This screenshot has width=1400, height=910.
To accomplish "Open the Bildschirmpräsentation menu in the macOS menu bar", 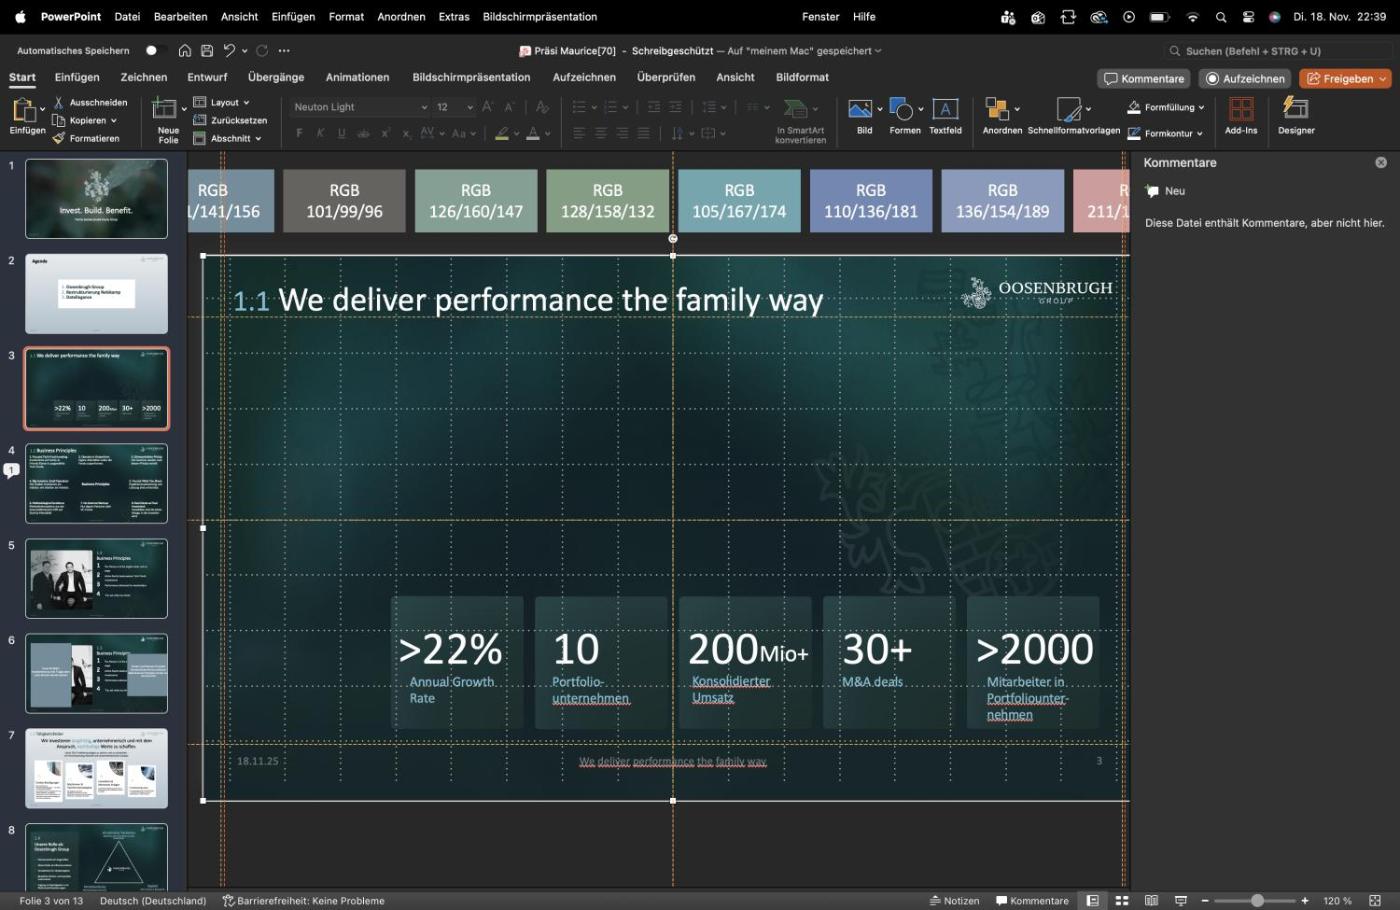I will point(539,17).
